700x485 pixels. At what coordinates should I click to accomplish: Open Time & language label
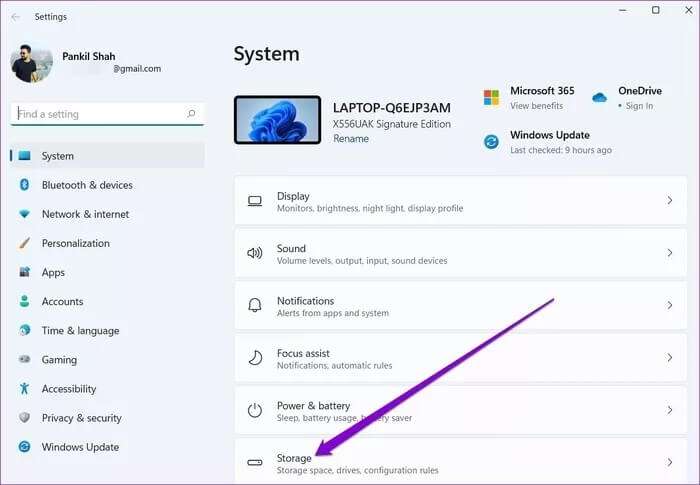(80, 330)
